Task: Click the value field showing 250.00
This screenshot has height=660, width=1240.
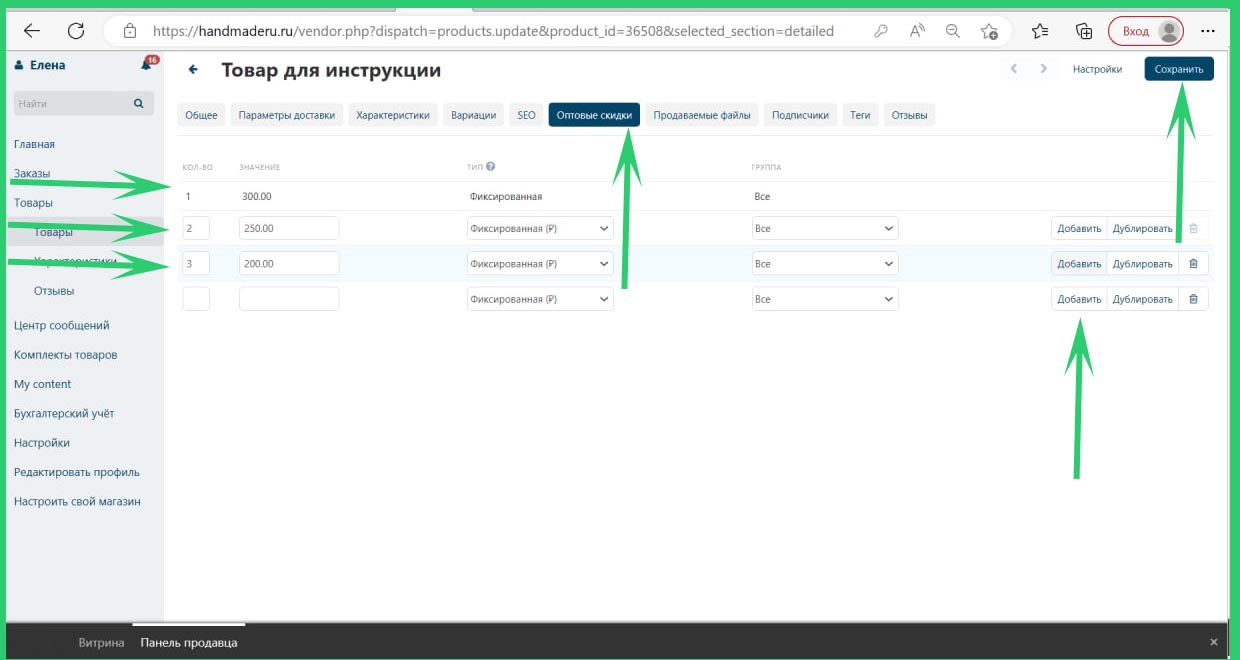Action: pos(288,229)
